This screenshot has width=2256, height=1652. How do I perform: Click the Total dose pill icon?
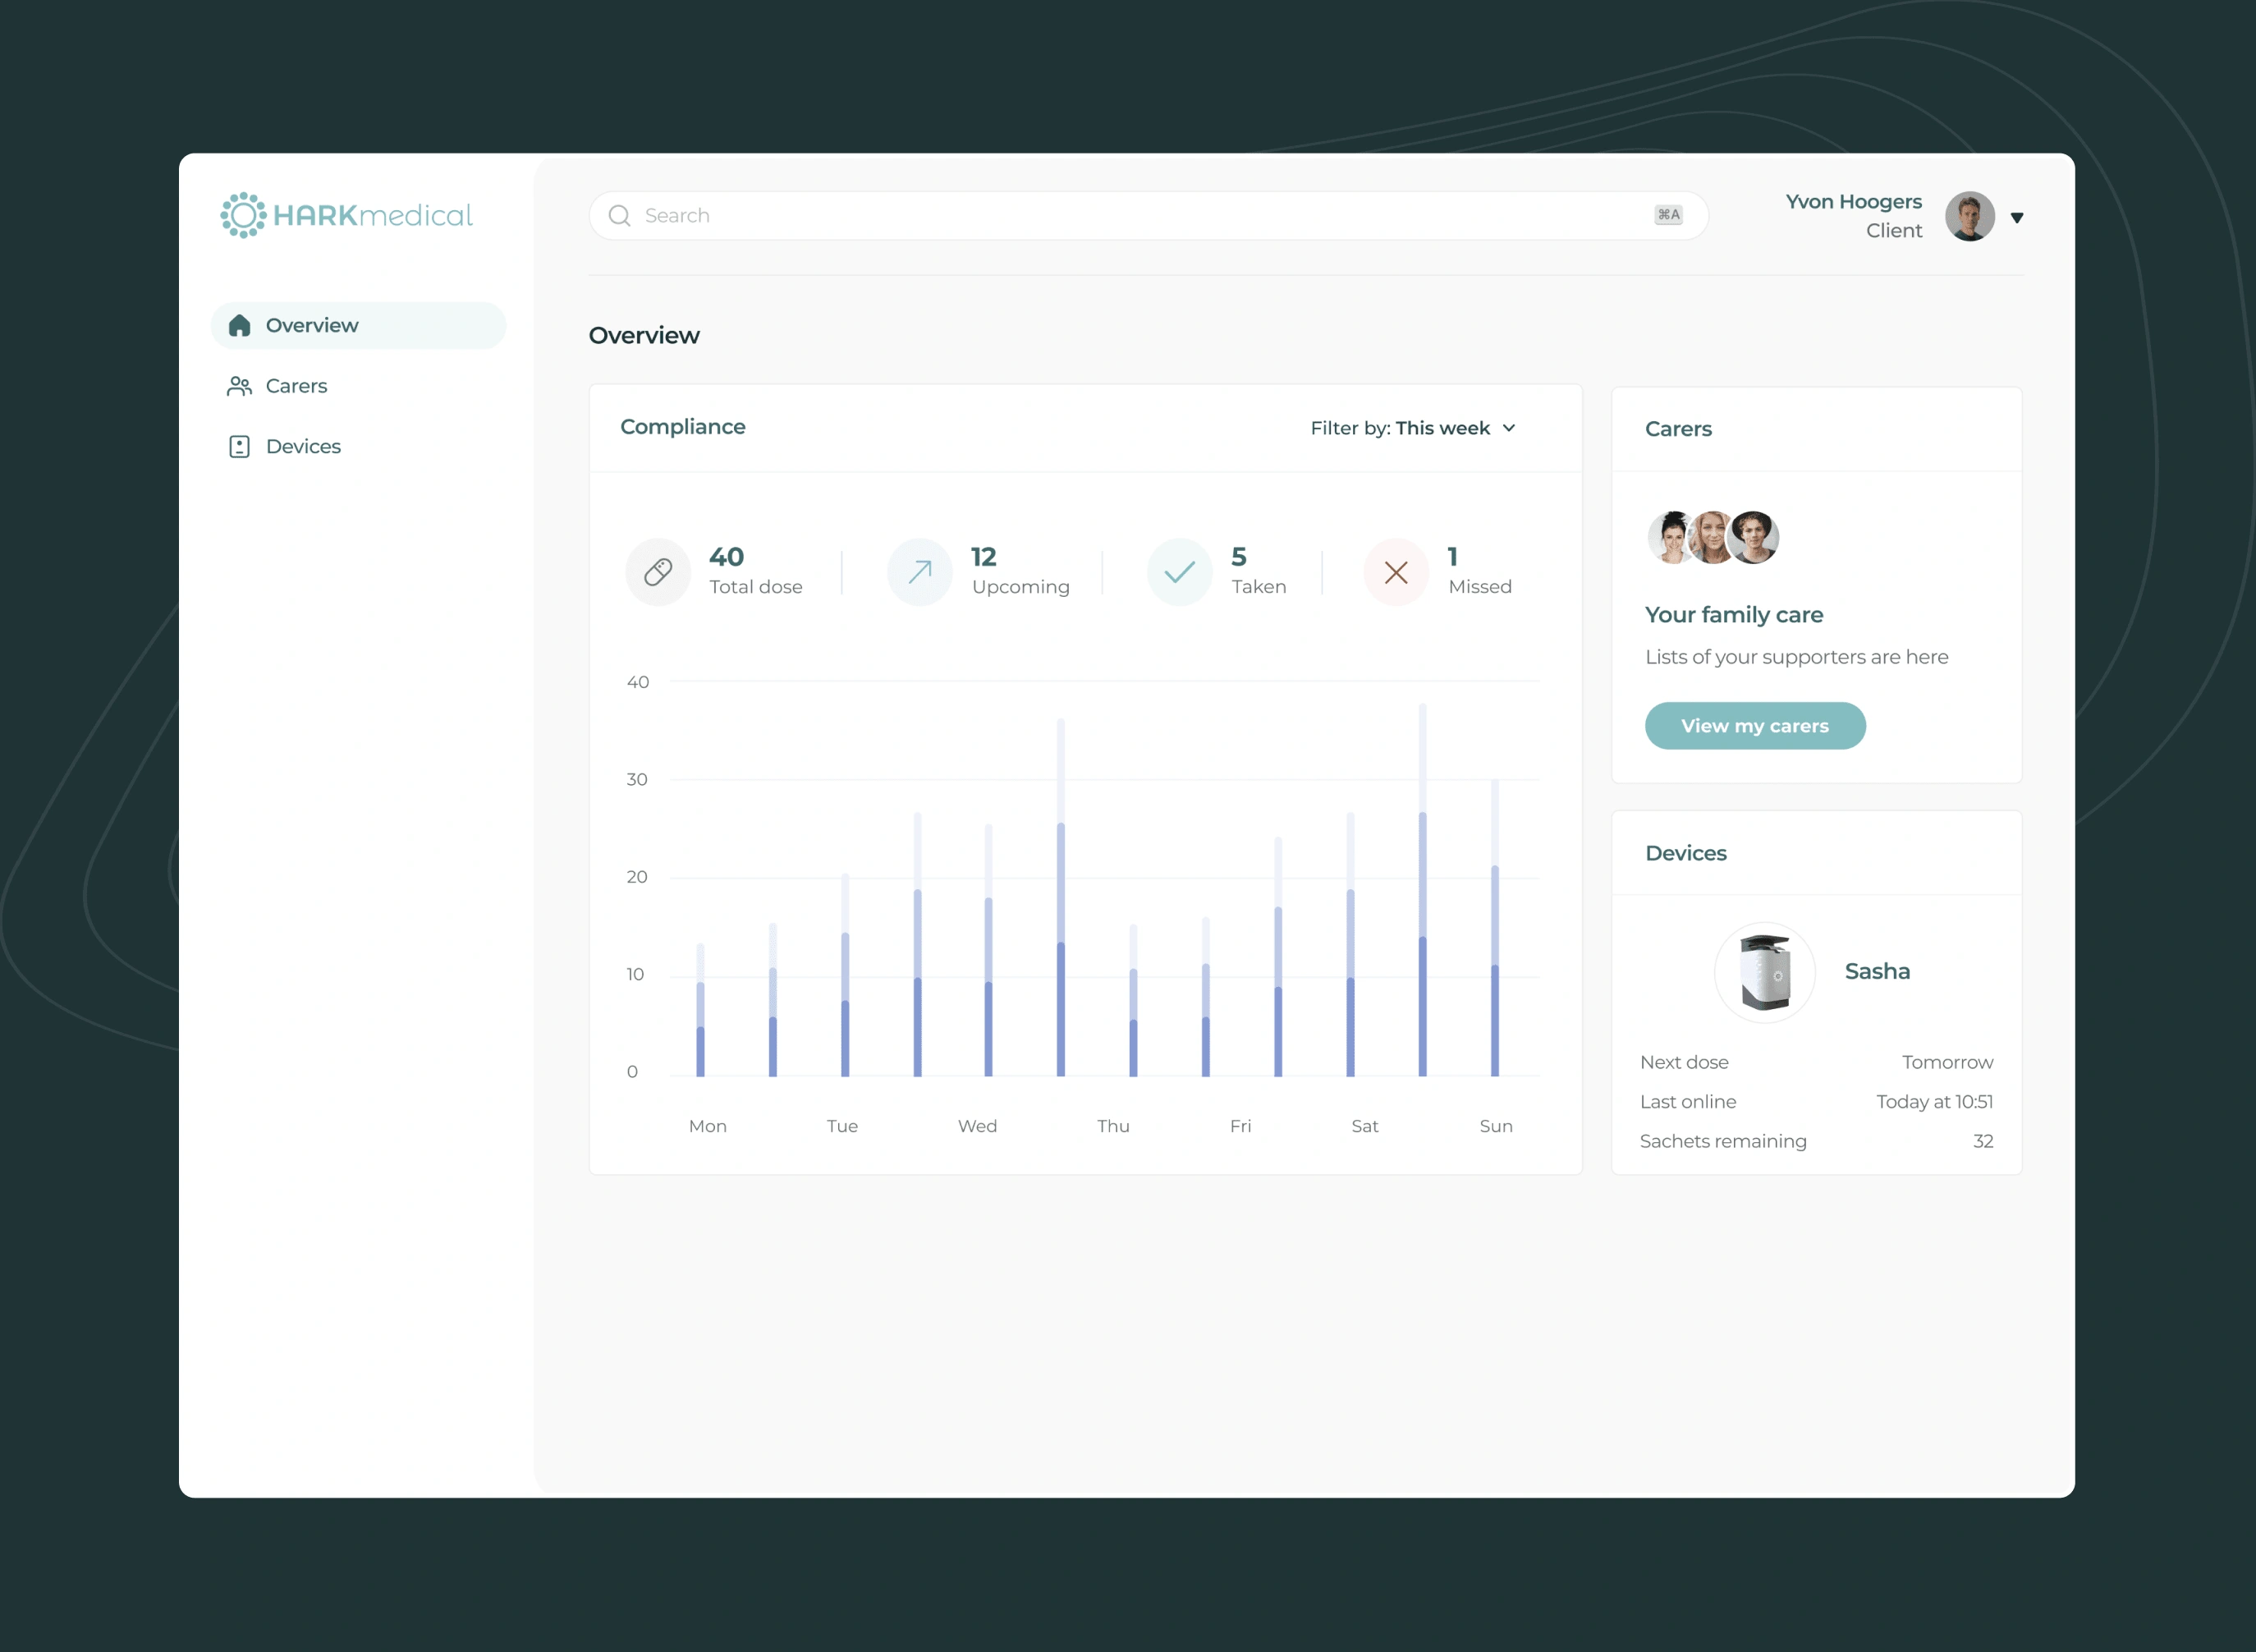(658, 572)
